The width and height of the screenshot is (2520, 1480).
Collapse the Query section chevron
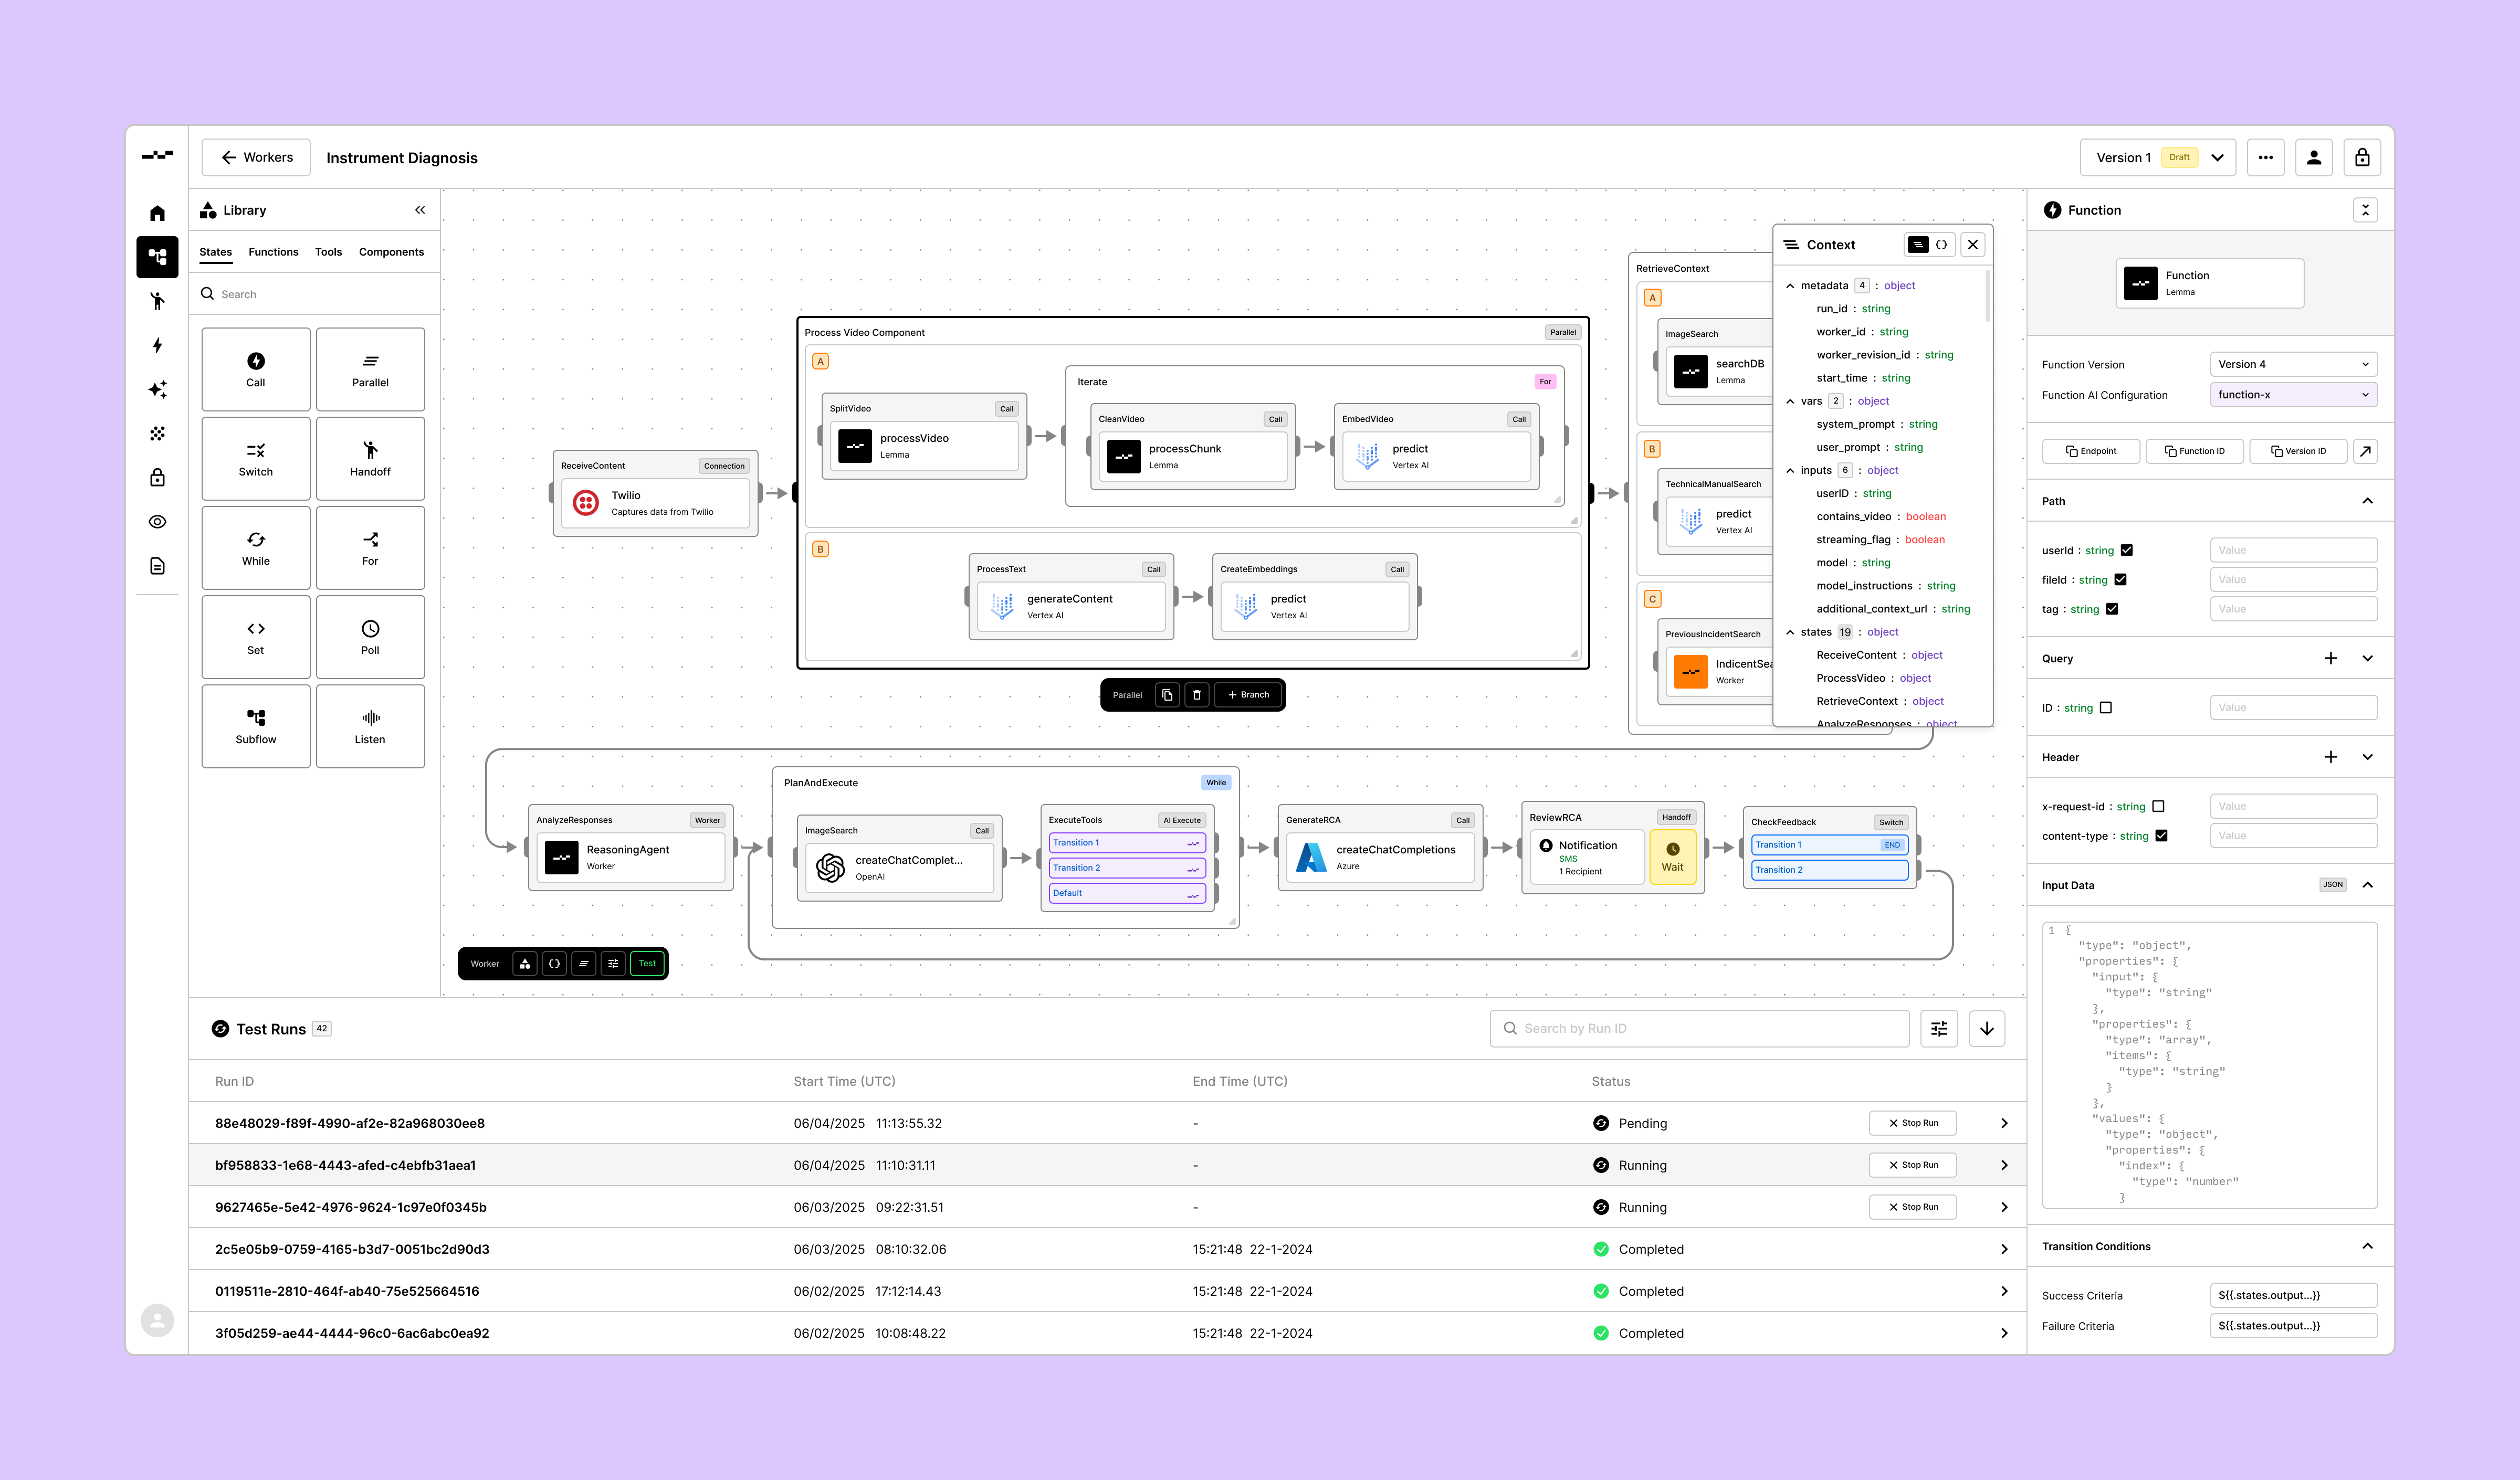(2367, 659)
